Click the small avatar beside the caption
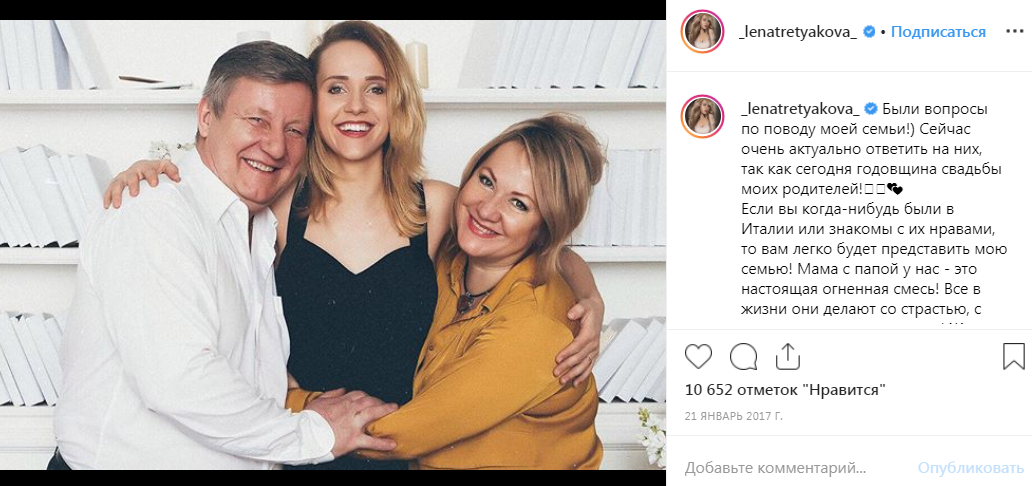This screenshot has width=1032, height=486. [x=703, y=116]
